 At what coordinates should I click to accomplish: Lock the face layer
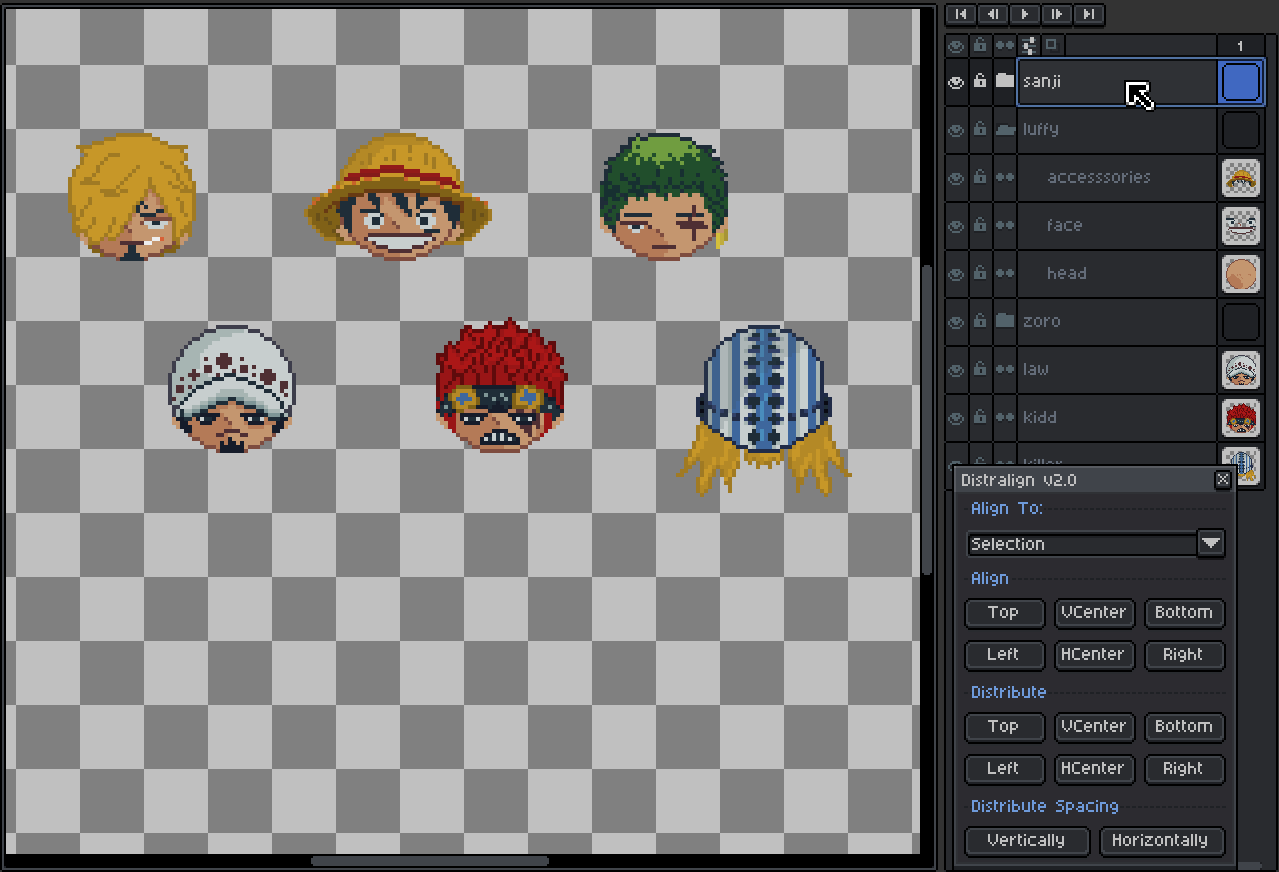point(980,225)
